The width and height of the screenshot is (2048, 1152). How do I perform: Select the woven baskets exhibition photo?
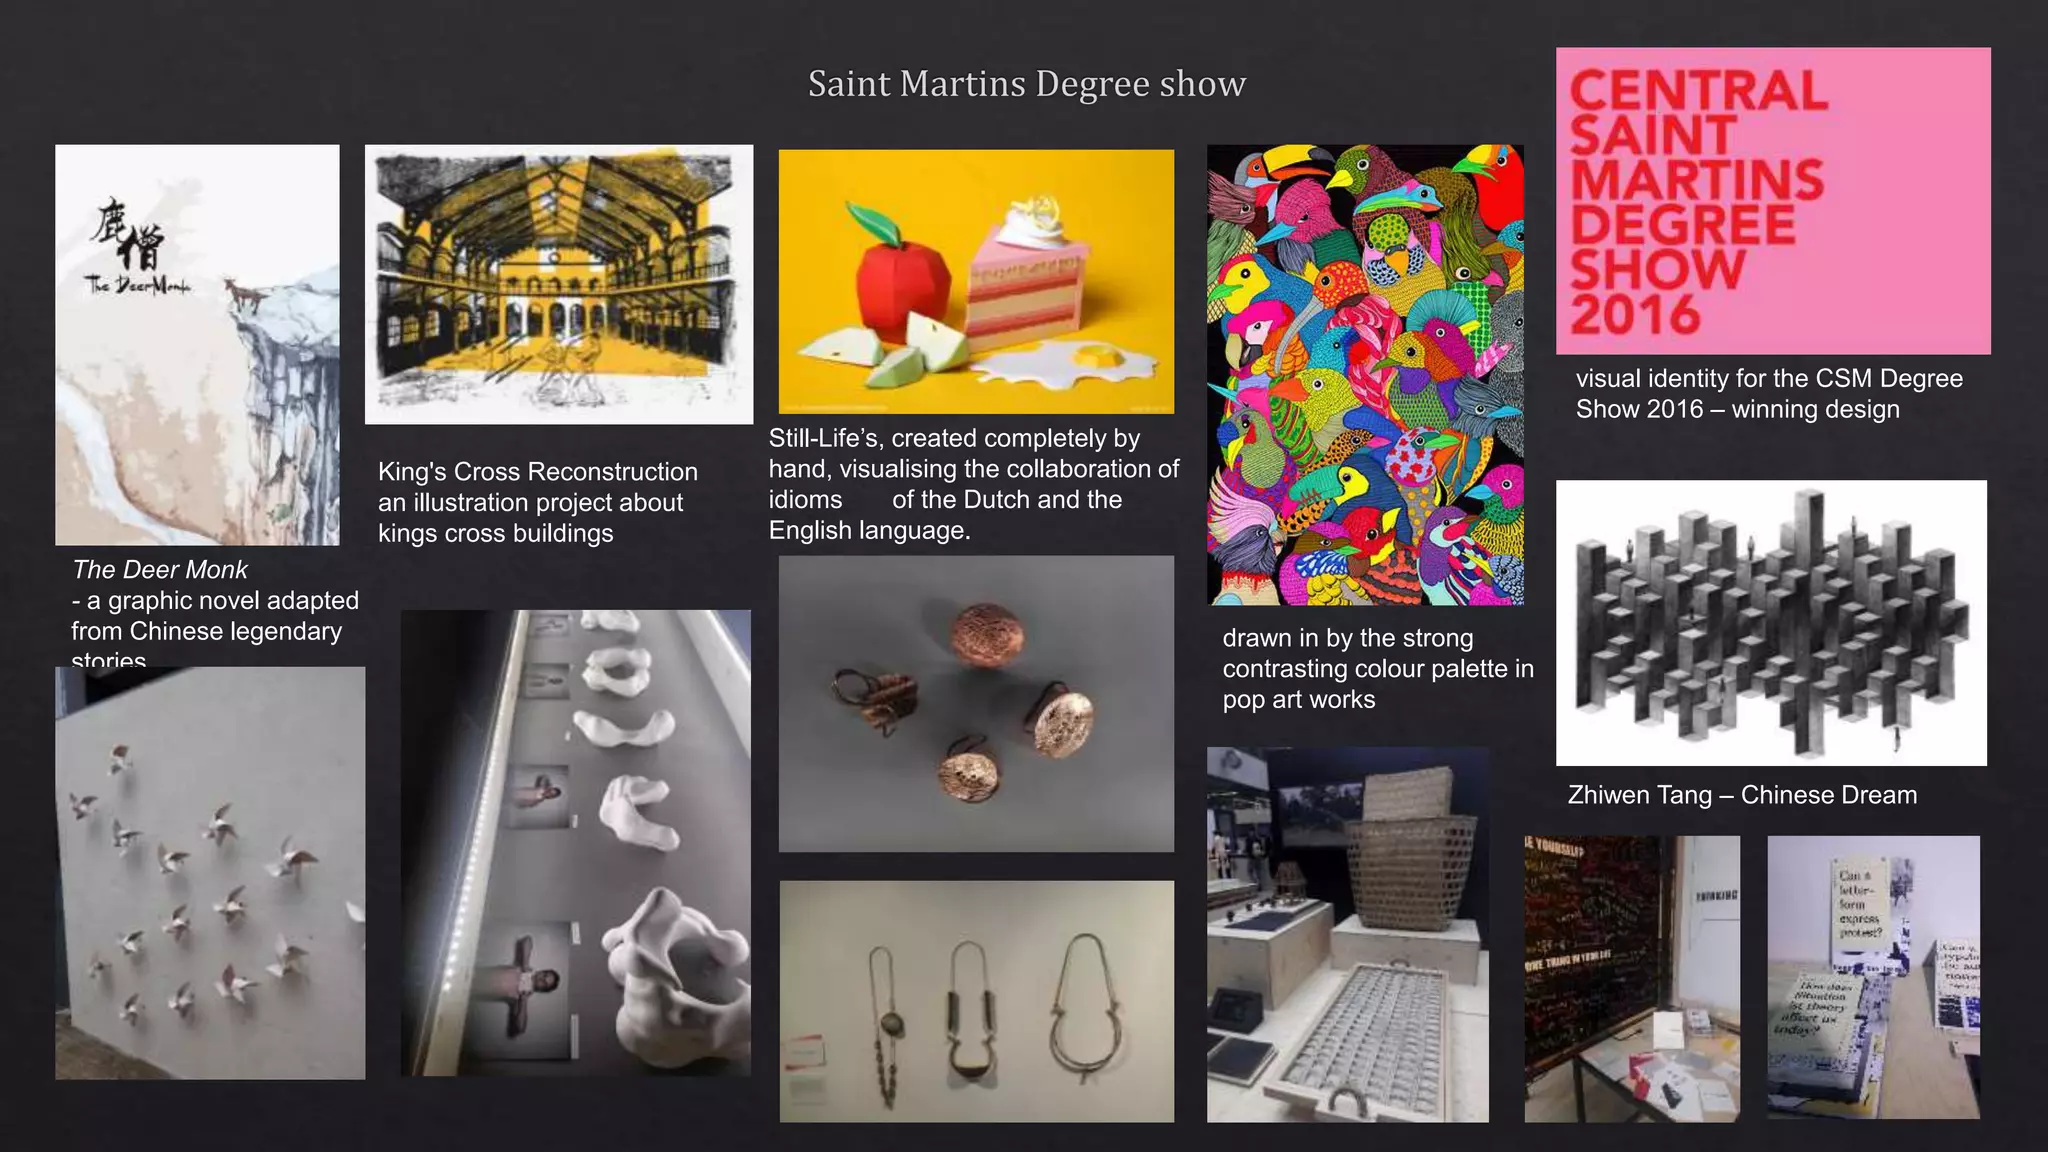point(1347,934)
